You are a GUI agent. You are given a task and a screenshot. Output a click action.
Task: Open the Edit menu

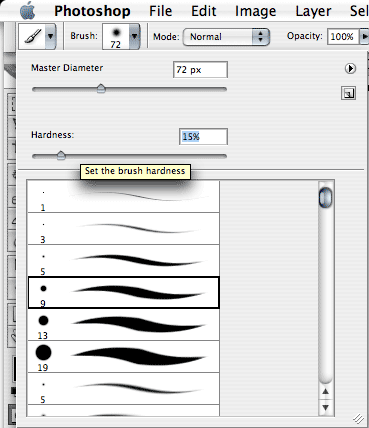click(204, 11)
